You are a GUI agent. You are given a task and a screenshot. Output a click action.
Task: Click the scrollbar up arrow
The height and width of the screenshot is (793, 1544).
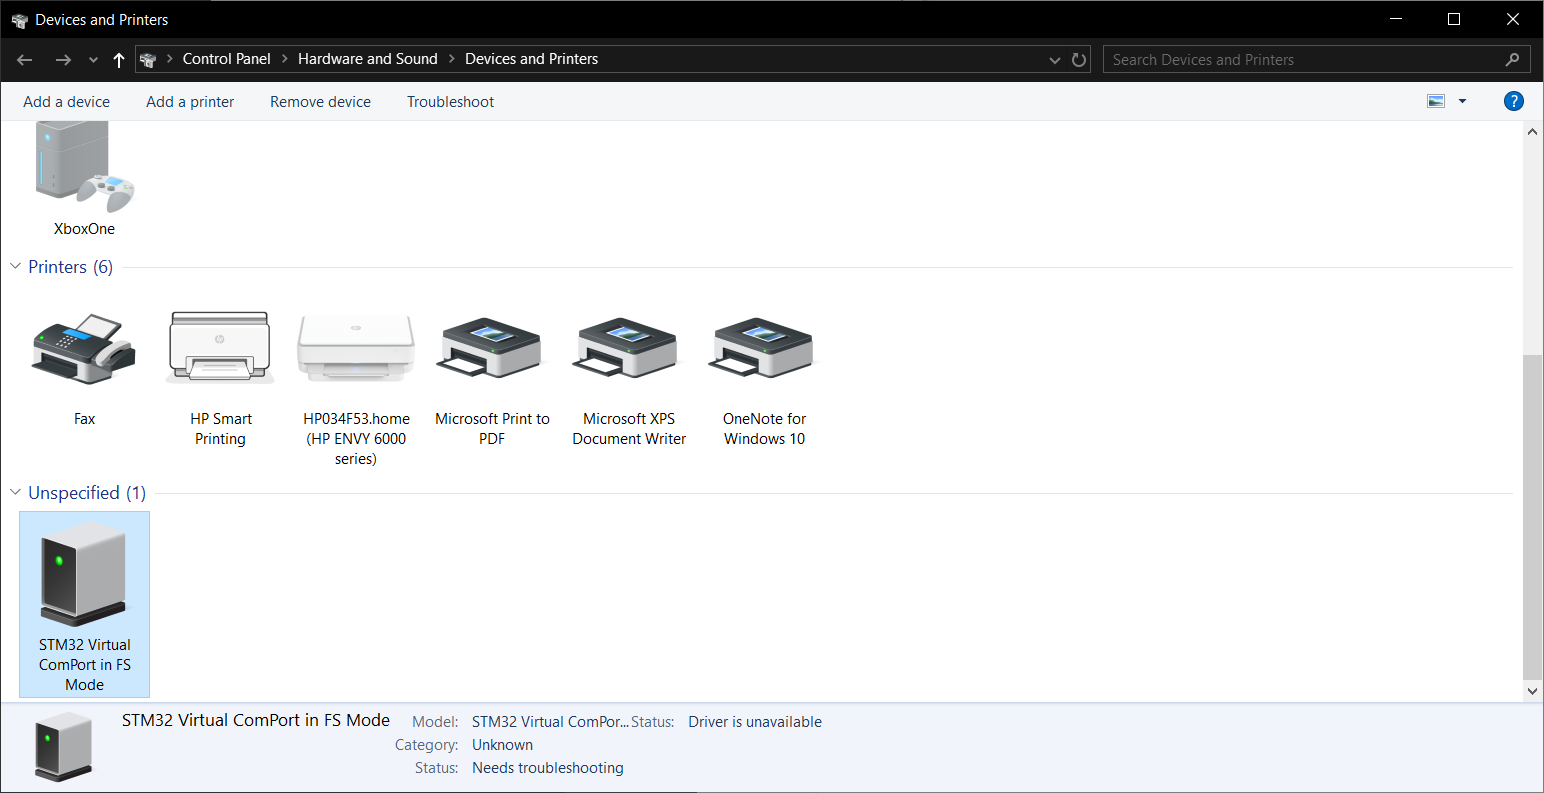[1532, 131]
